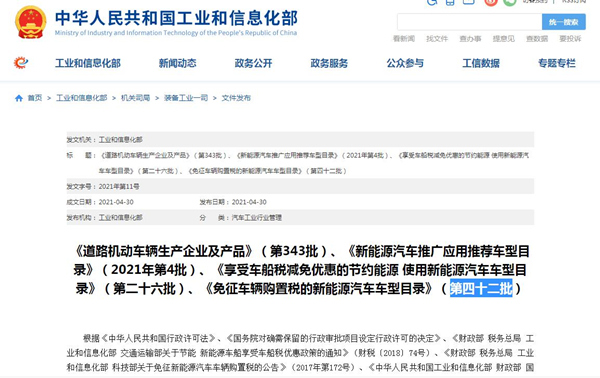Click 2021-04-30 beside 发布日期
This screenshot has height=378, width=600.
coord(249,202)
